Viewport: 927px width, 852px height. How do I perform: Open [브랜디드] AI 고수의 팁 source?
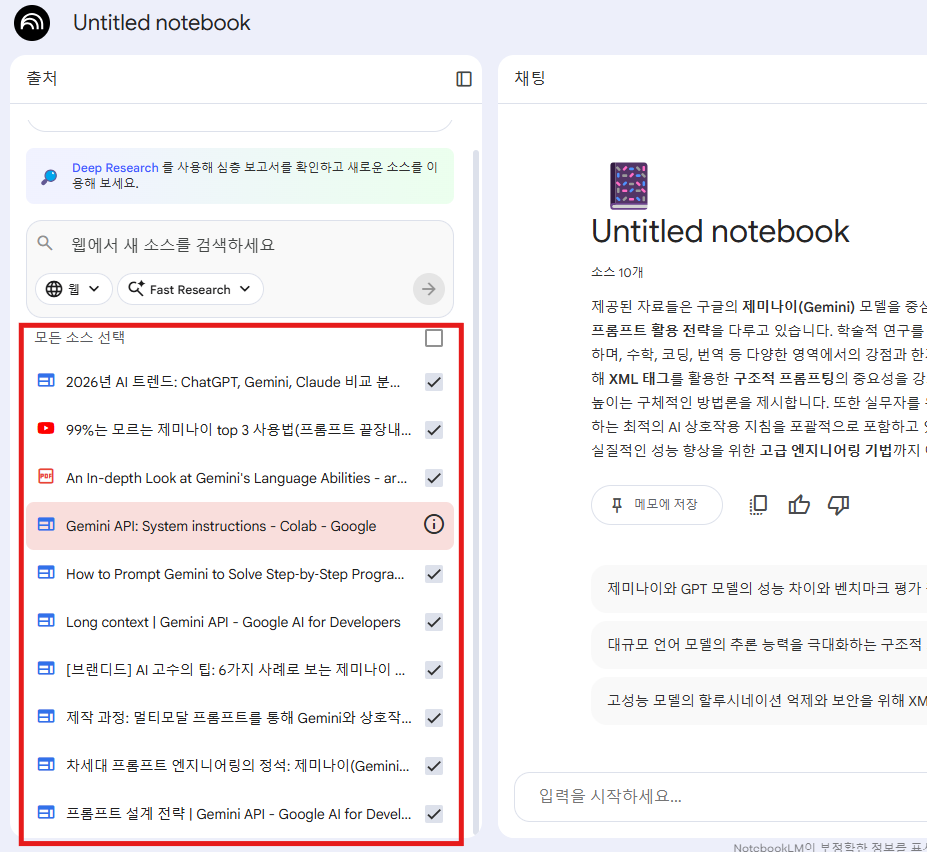pyautogui.click(x=235, y=670)
